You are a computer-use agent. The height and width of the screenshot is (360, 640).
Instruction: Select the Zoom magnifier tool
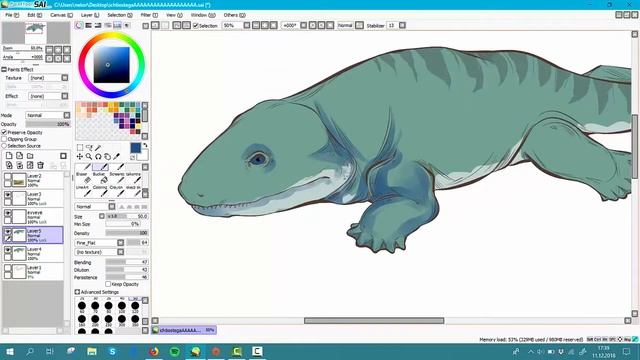pyautogui.click(x=89, y=156)
